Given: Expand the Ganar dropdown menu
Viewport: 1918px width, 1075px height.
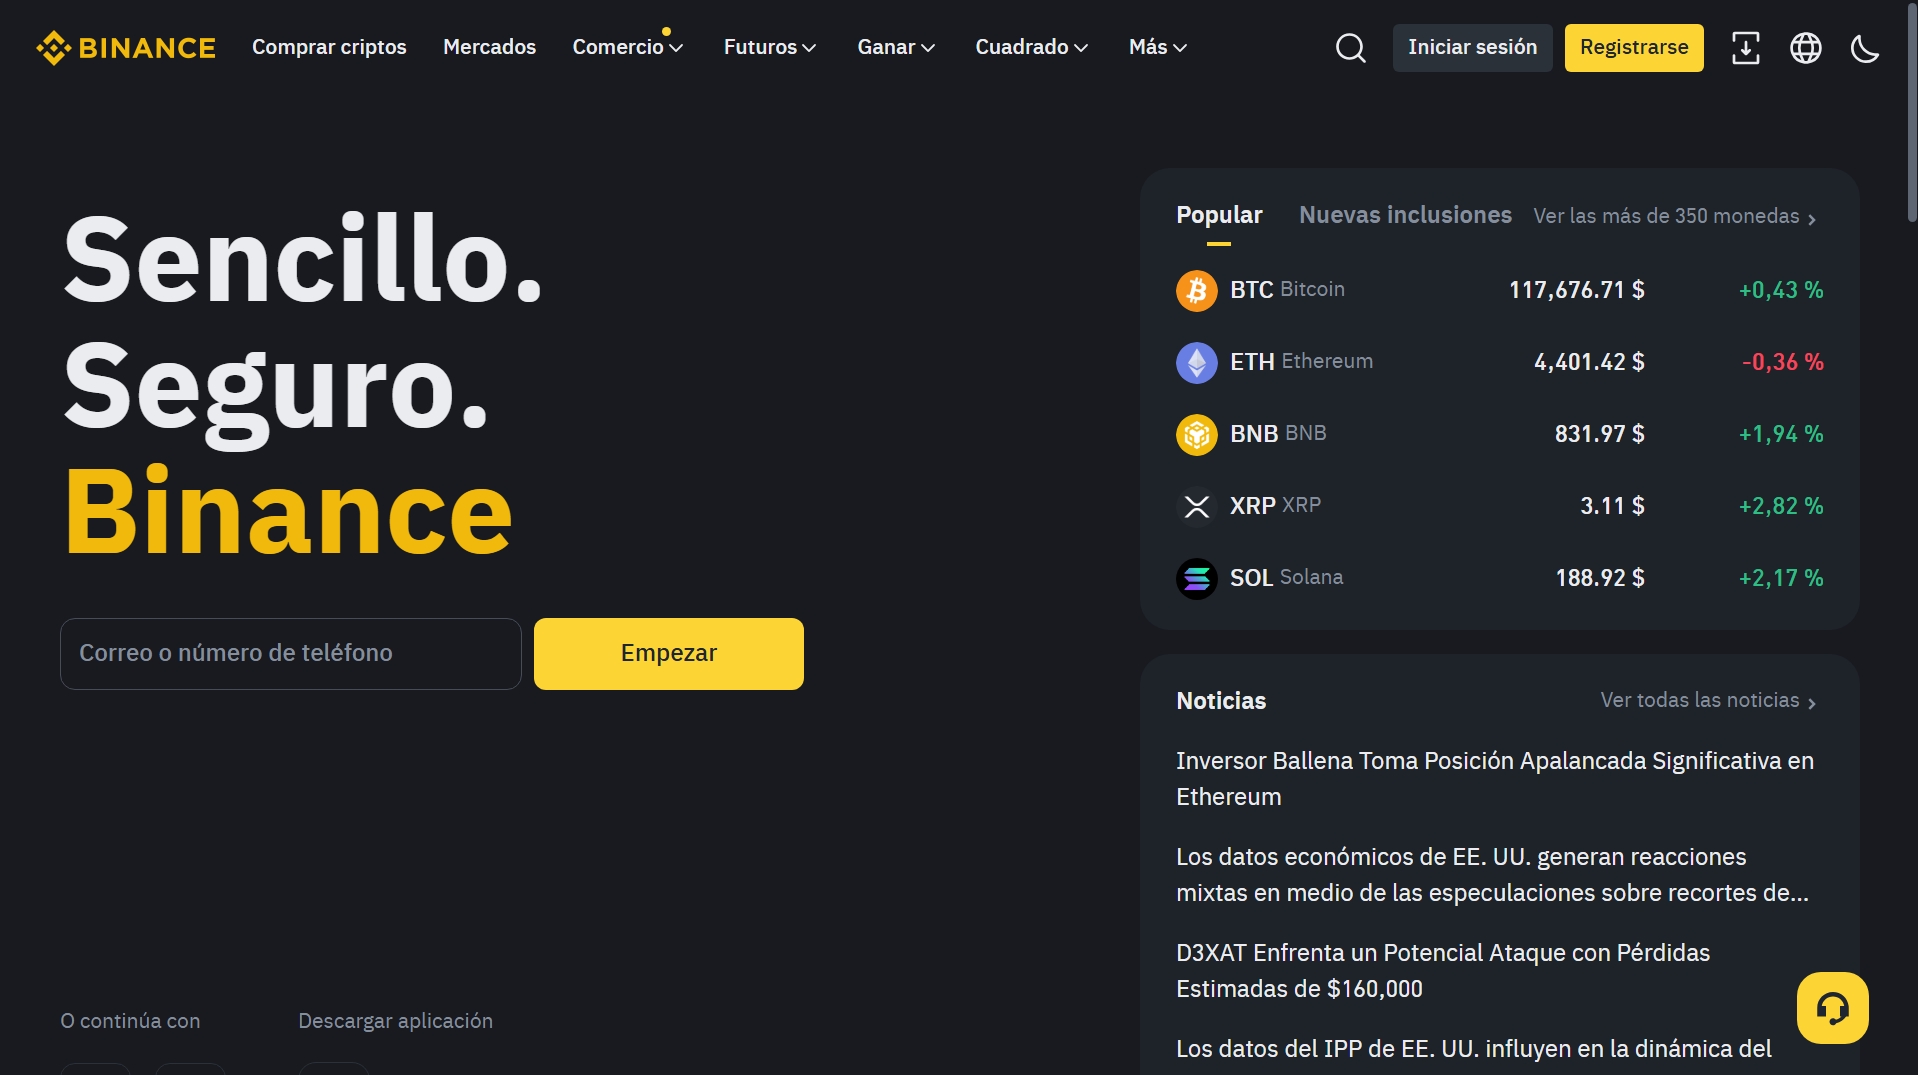Looking at the screenshot, I should click(895, 47).
